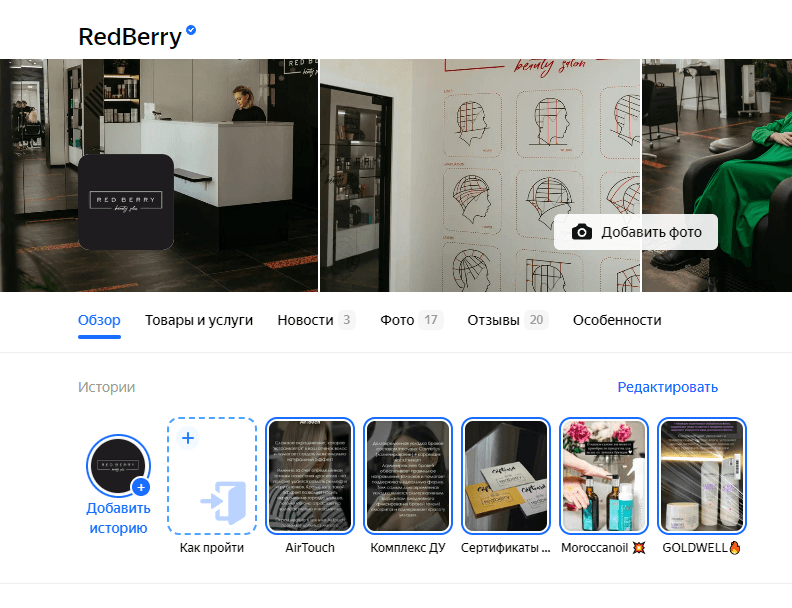Open the Сертификаты story thumbnail
This screenshot has width=792, height=608.
tap(506, 476)
